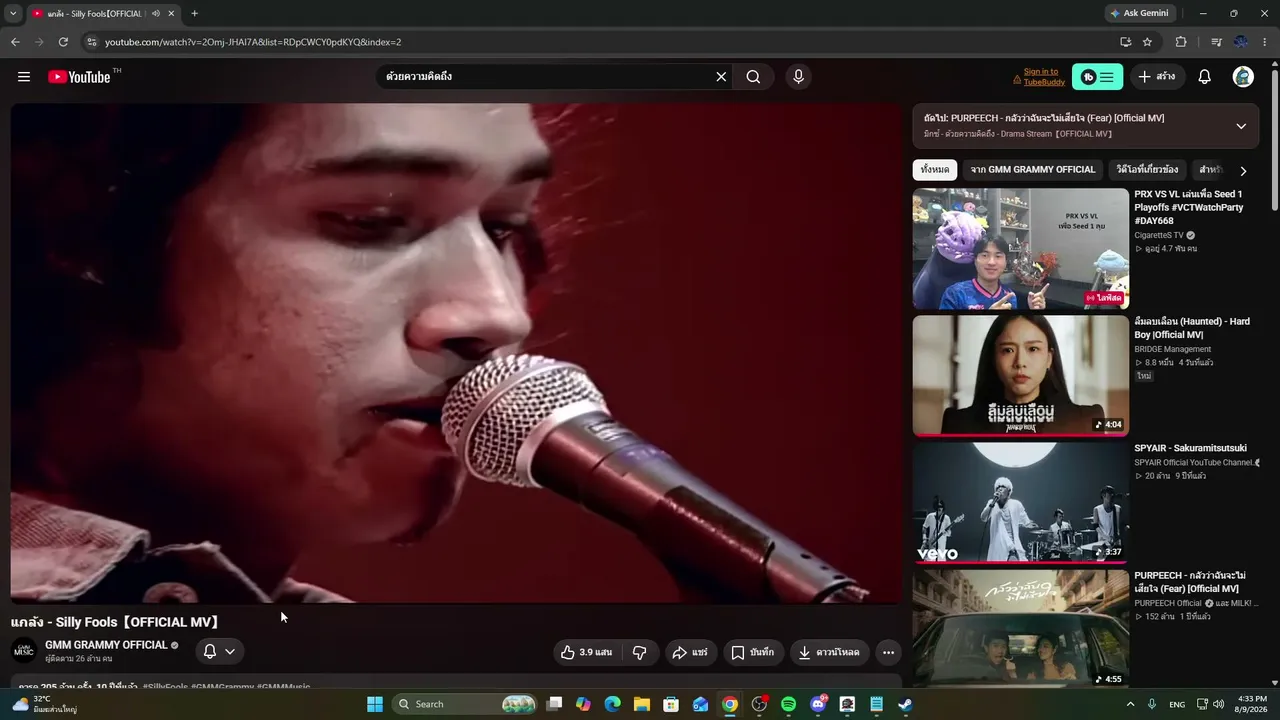Like the Silly Fools video
1280x720 pixels.
tap(586, 652)
